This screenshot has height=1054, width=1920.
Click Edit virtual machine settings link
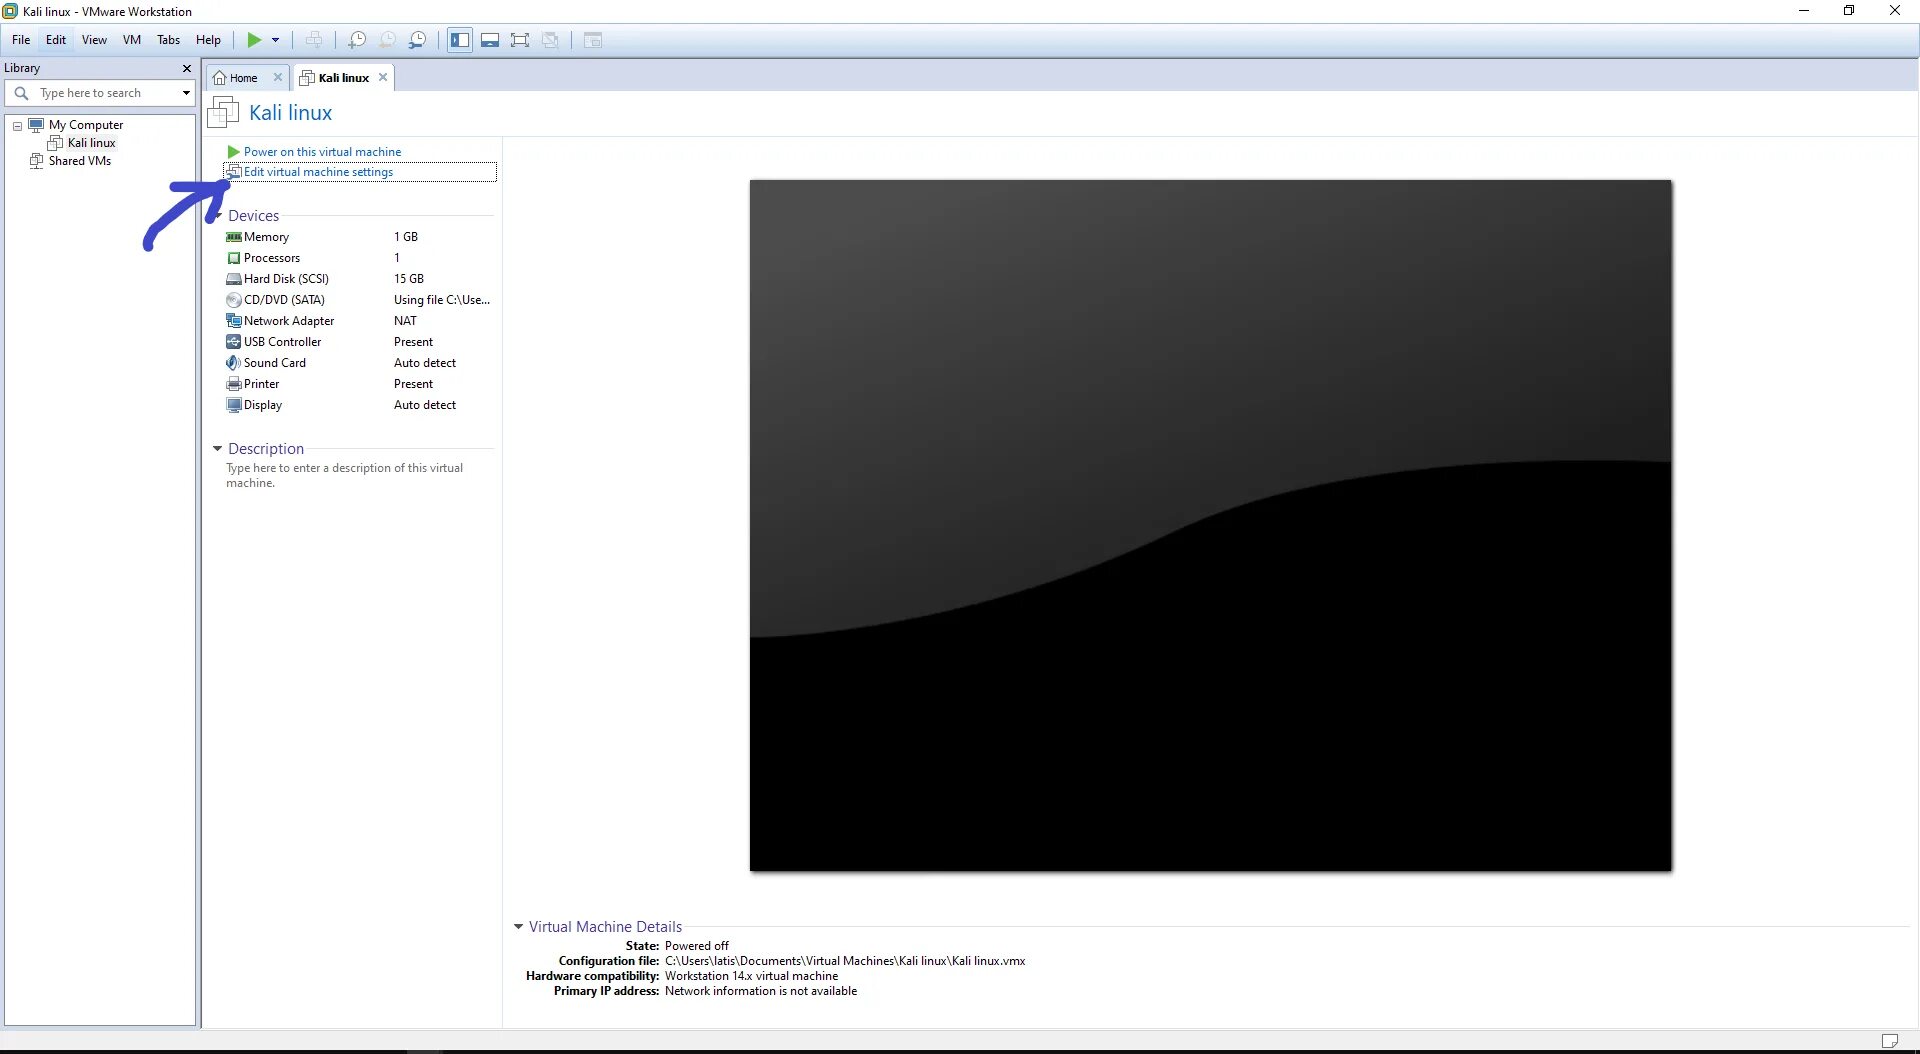click(318, 172)
